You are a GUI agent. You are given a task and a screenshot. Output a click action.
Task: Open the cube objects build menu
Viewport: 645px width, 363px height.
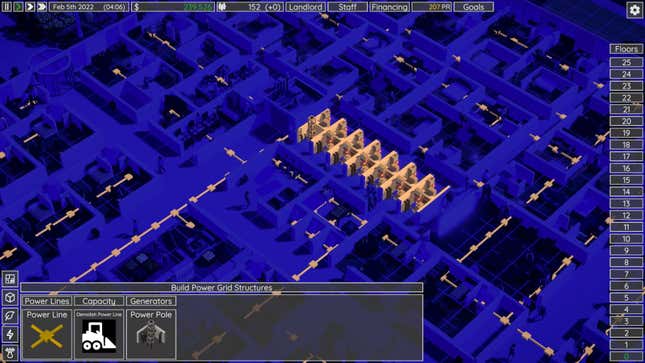(10, 297)
